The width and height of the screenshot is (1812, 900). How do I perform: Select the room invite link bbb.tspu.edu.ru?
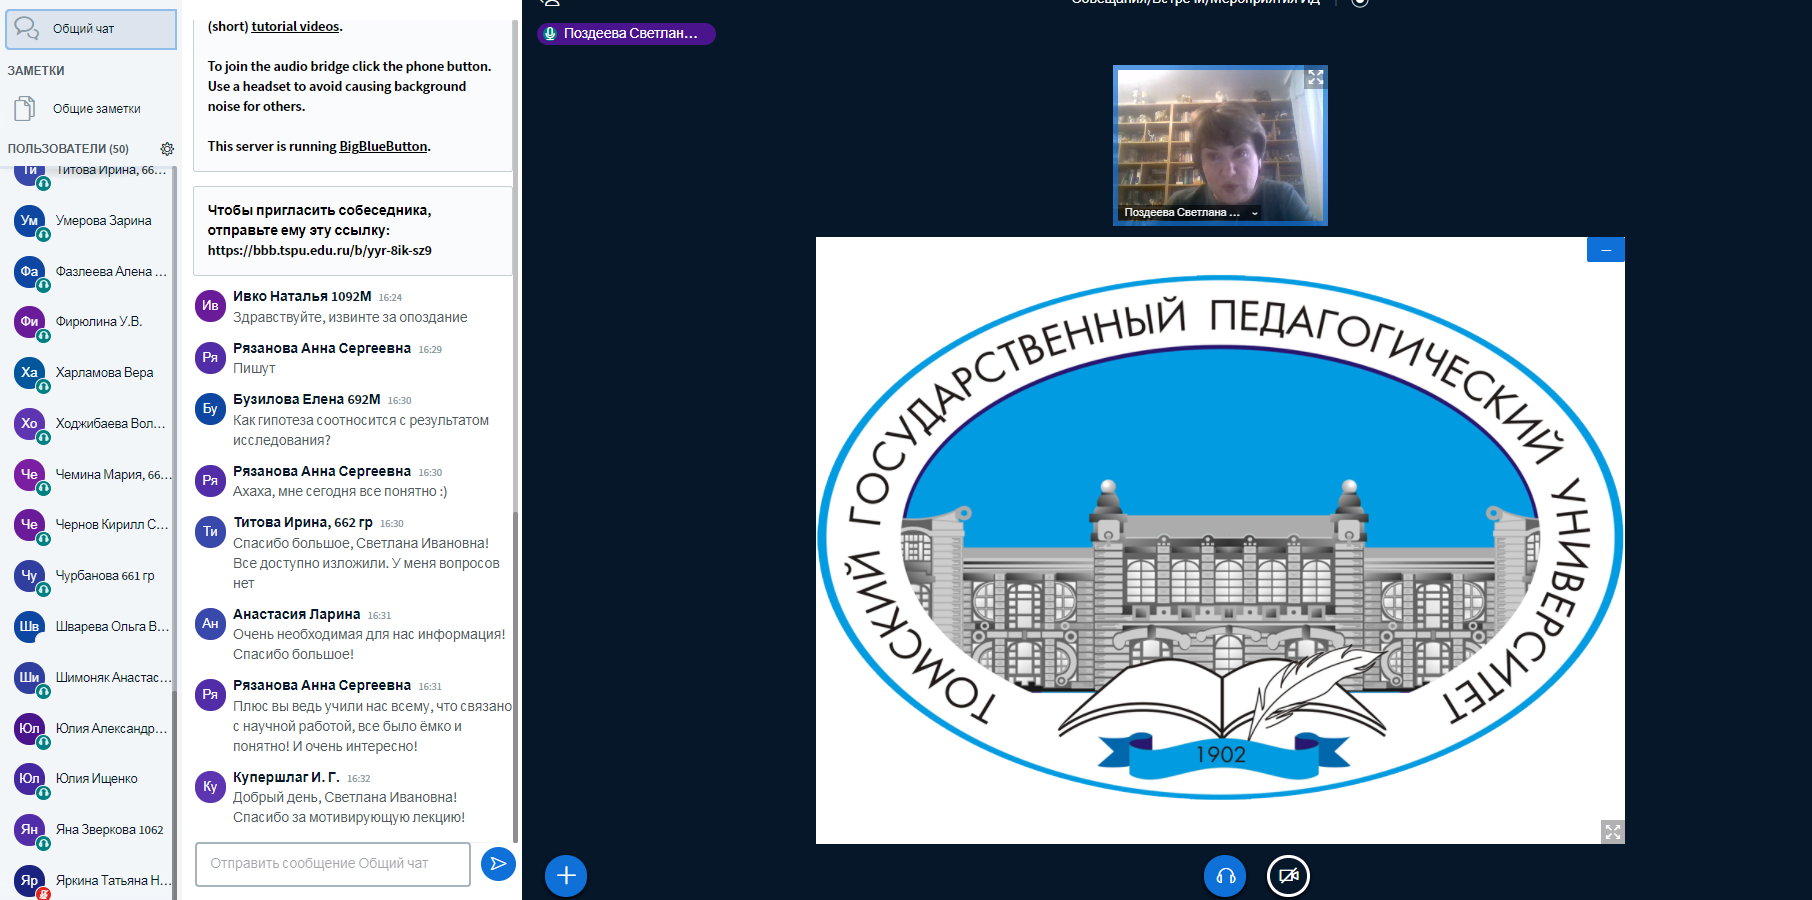pyautogui.click(x=320, y=251)
